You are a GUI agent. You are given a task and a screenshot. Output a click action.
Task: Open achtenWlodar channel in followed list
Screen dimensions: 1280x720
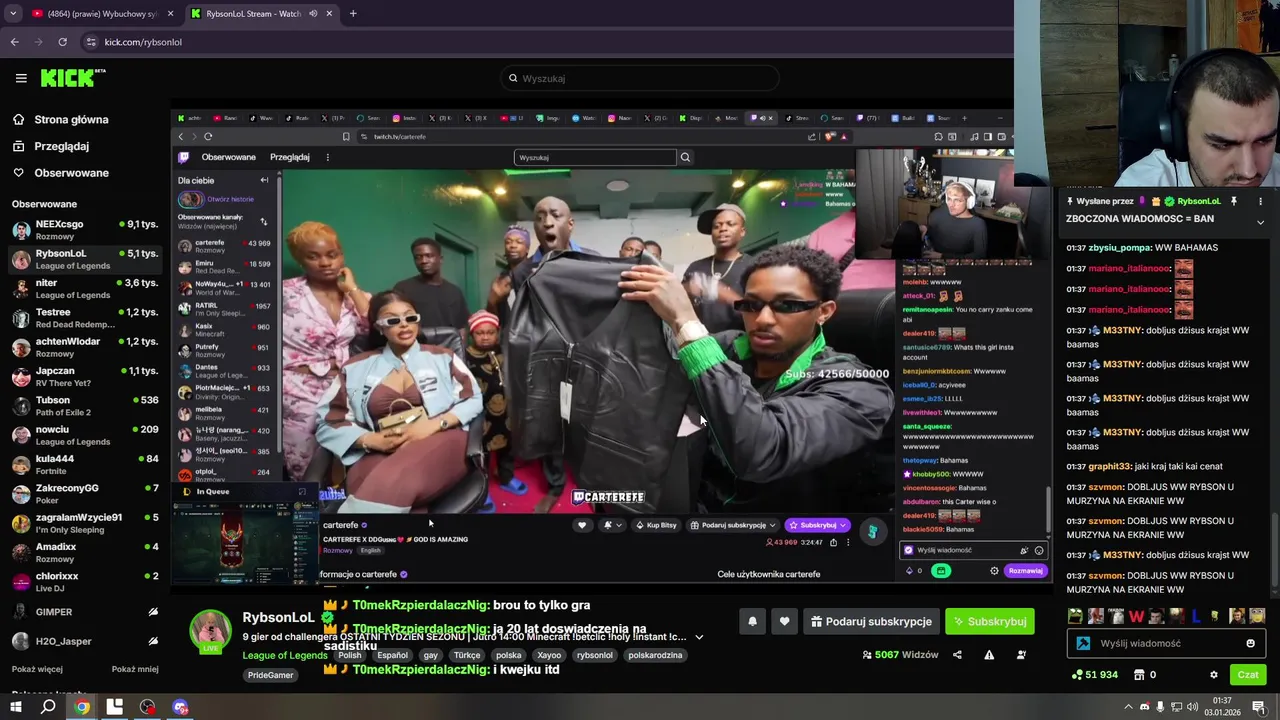point(85,347)
